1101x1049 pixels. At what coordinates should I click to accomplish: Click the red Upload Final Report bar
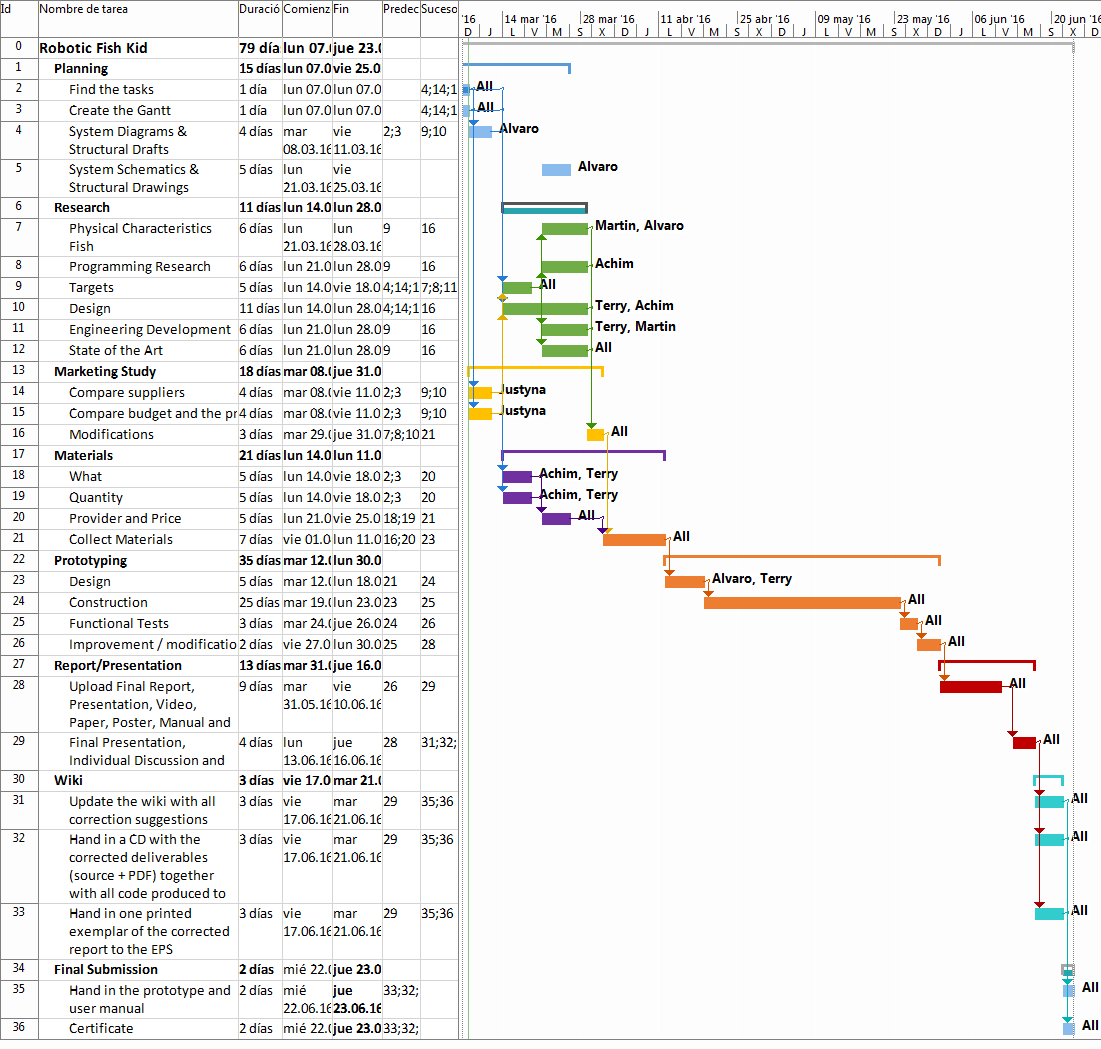pos(970,686)
